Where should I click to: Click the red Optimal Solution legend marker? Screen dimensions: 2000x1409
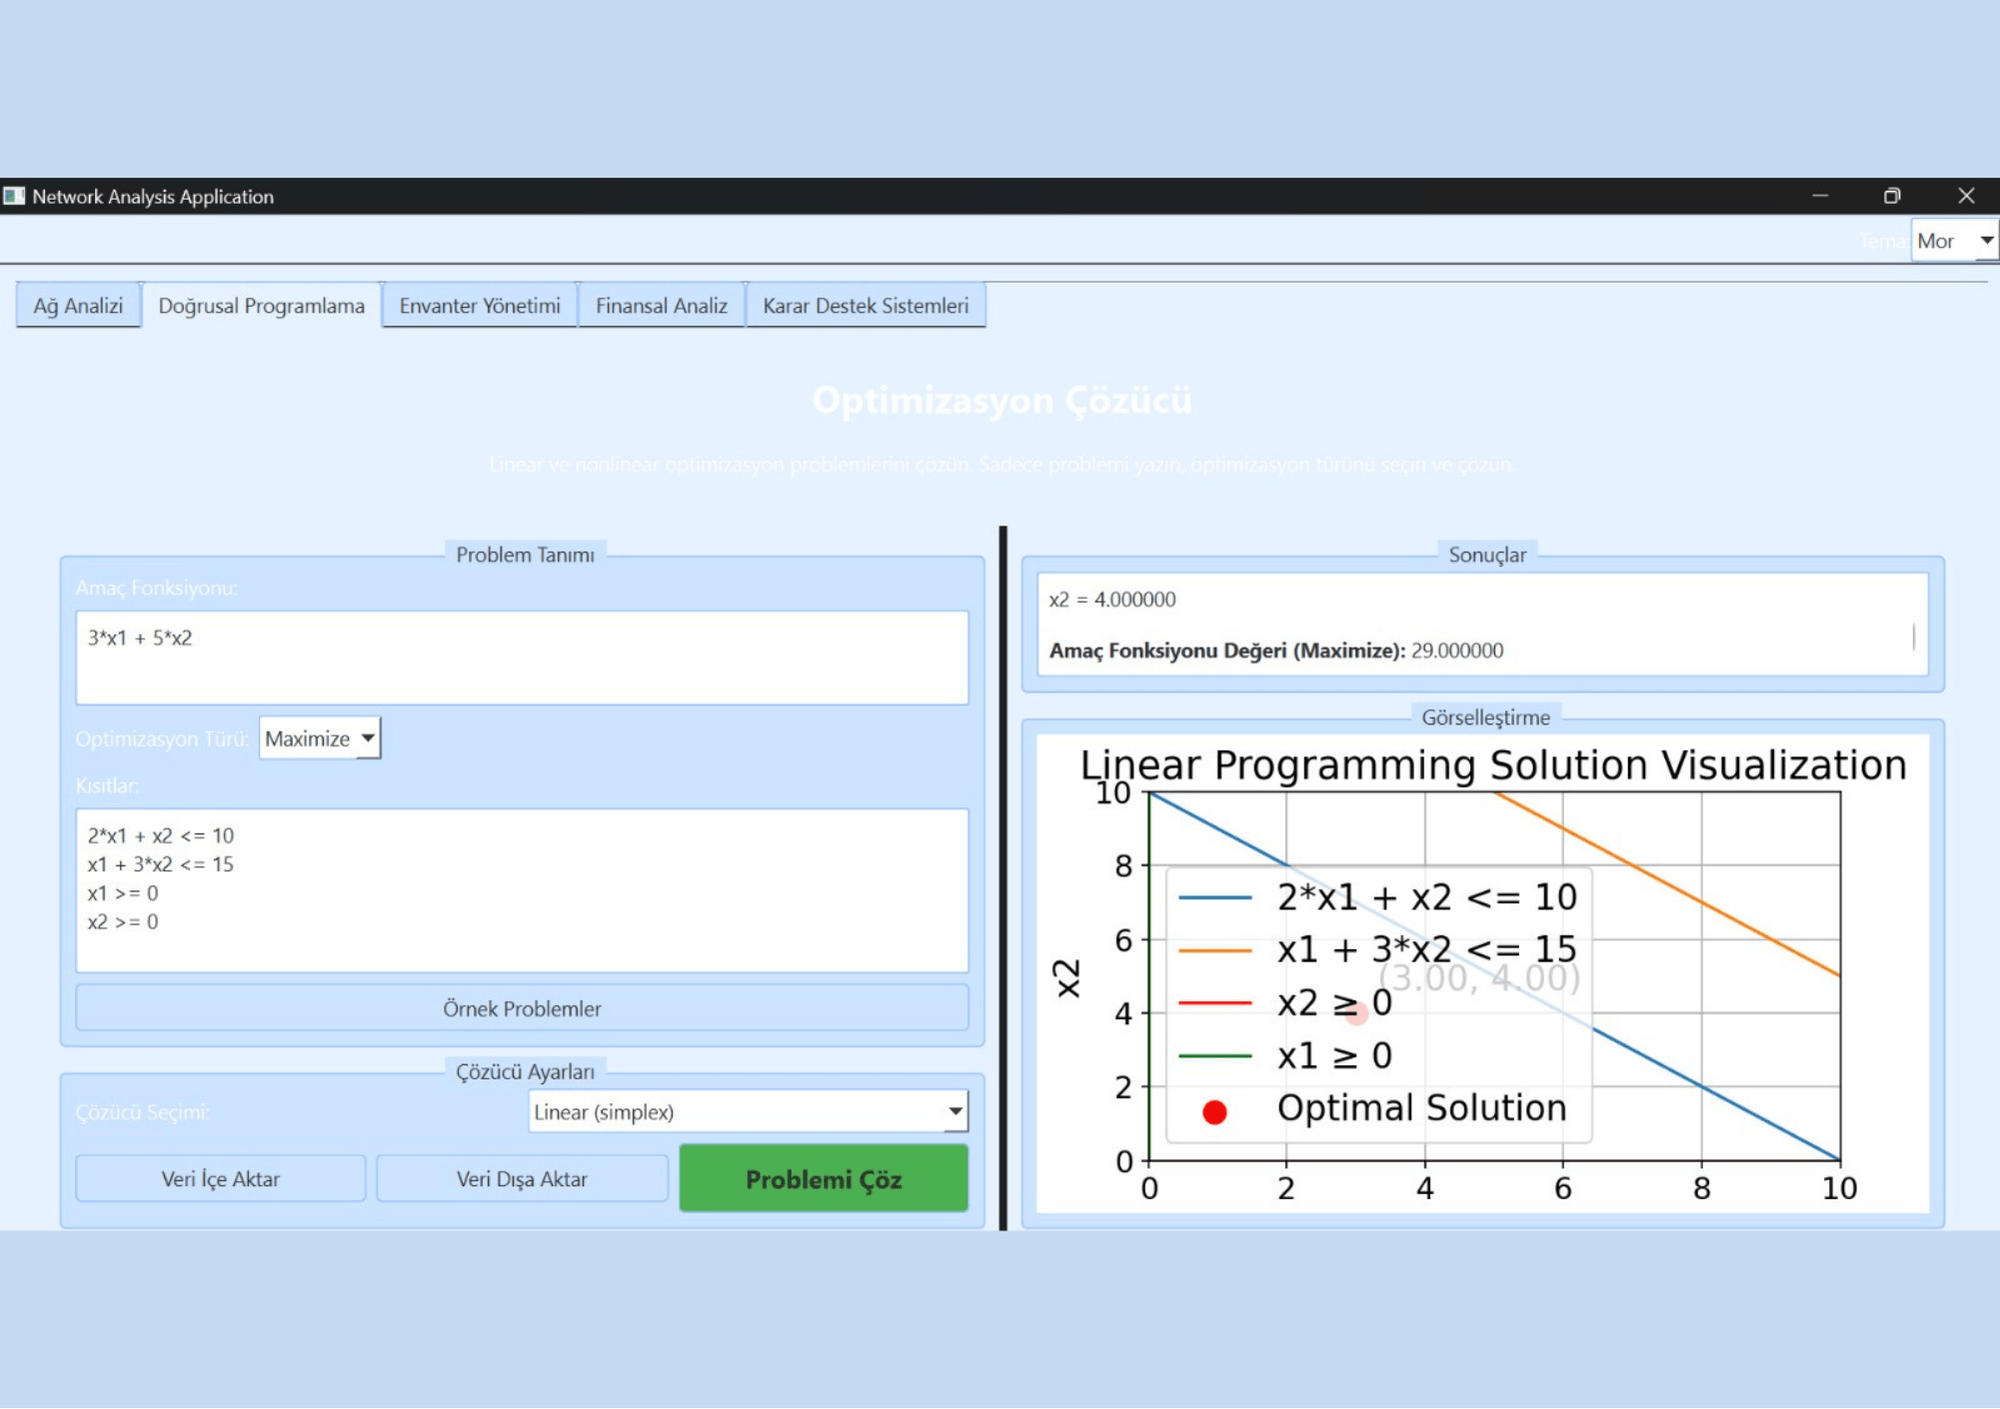tap(1215, 1112)
